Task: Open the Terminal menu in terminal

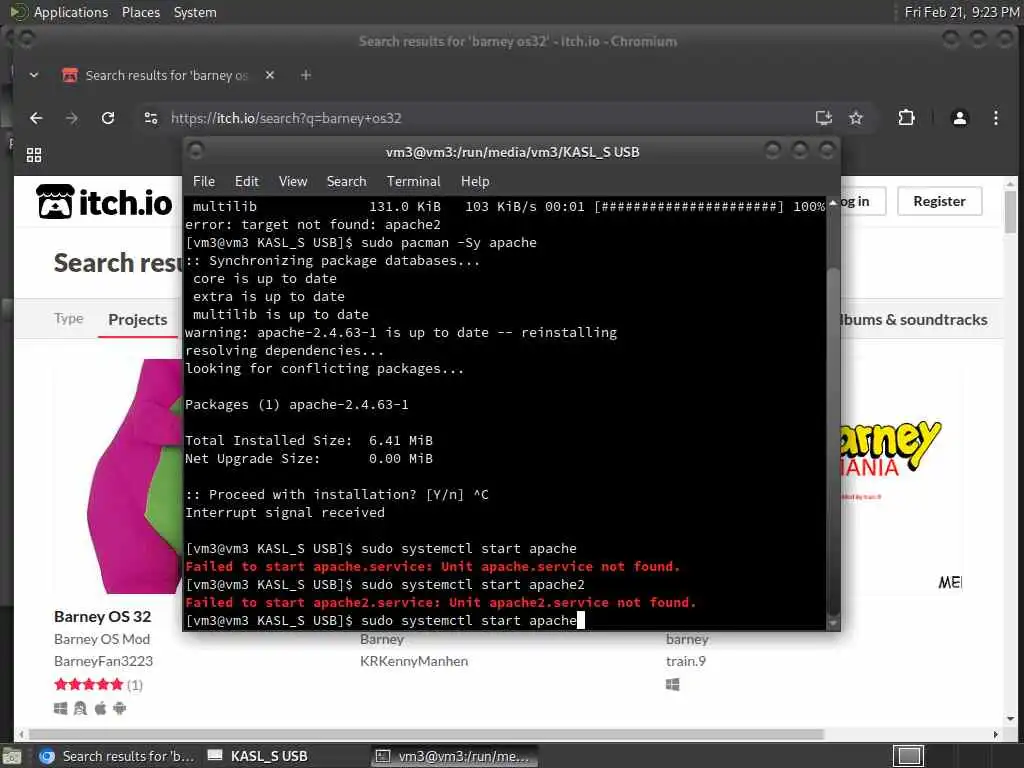Action: [413, 182]
